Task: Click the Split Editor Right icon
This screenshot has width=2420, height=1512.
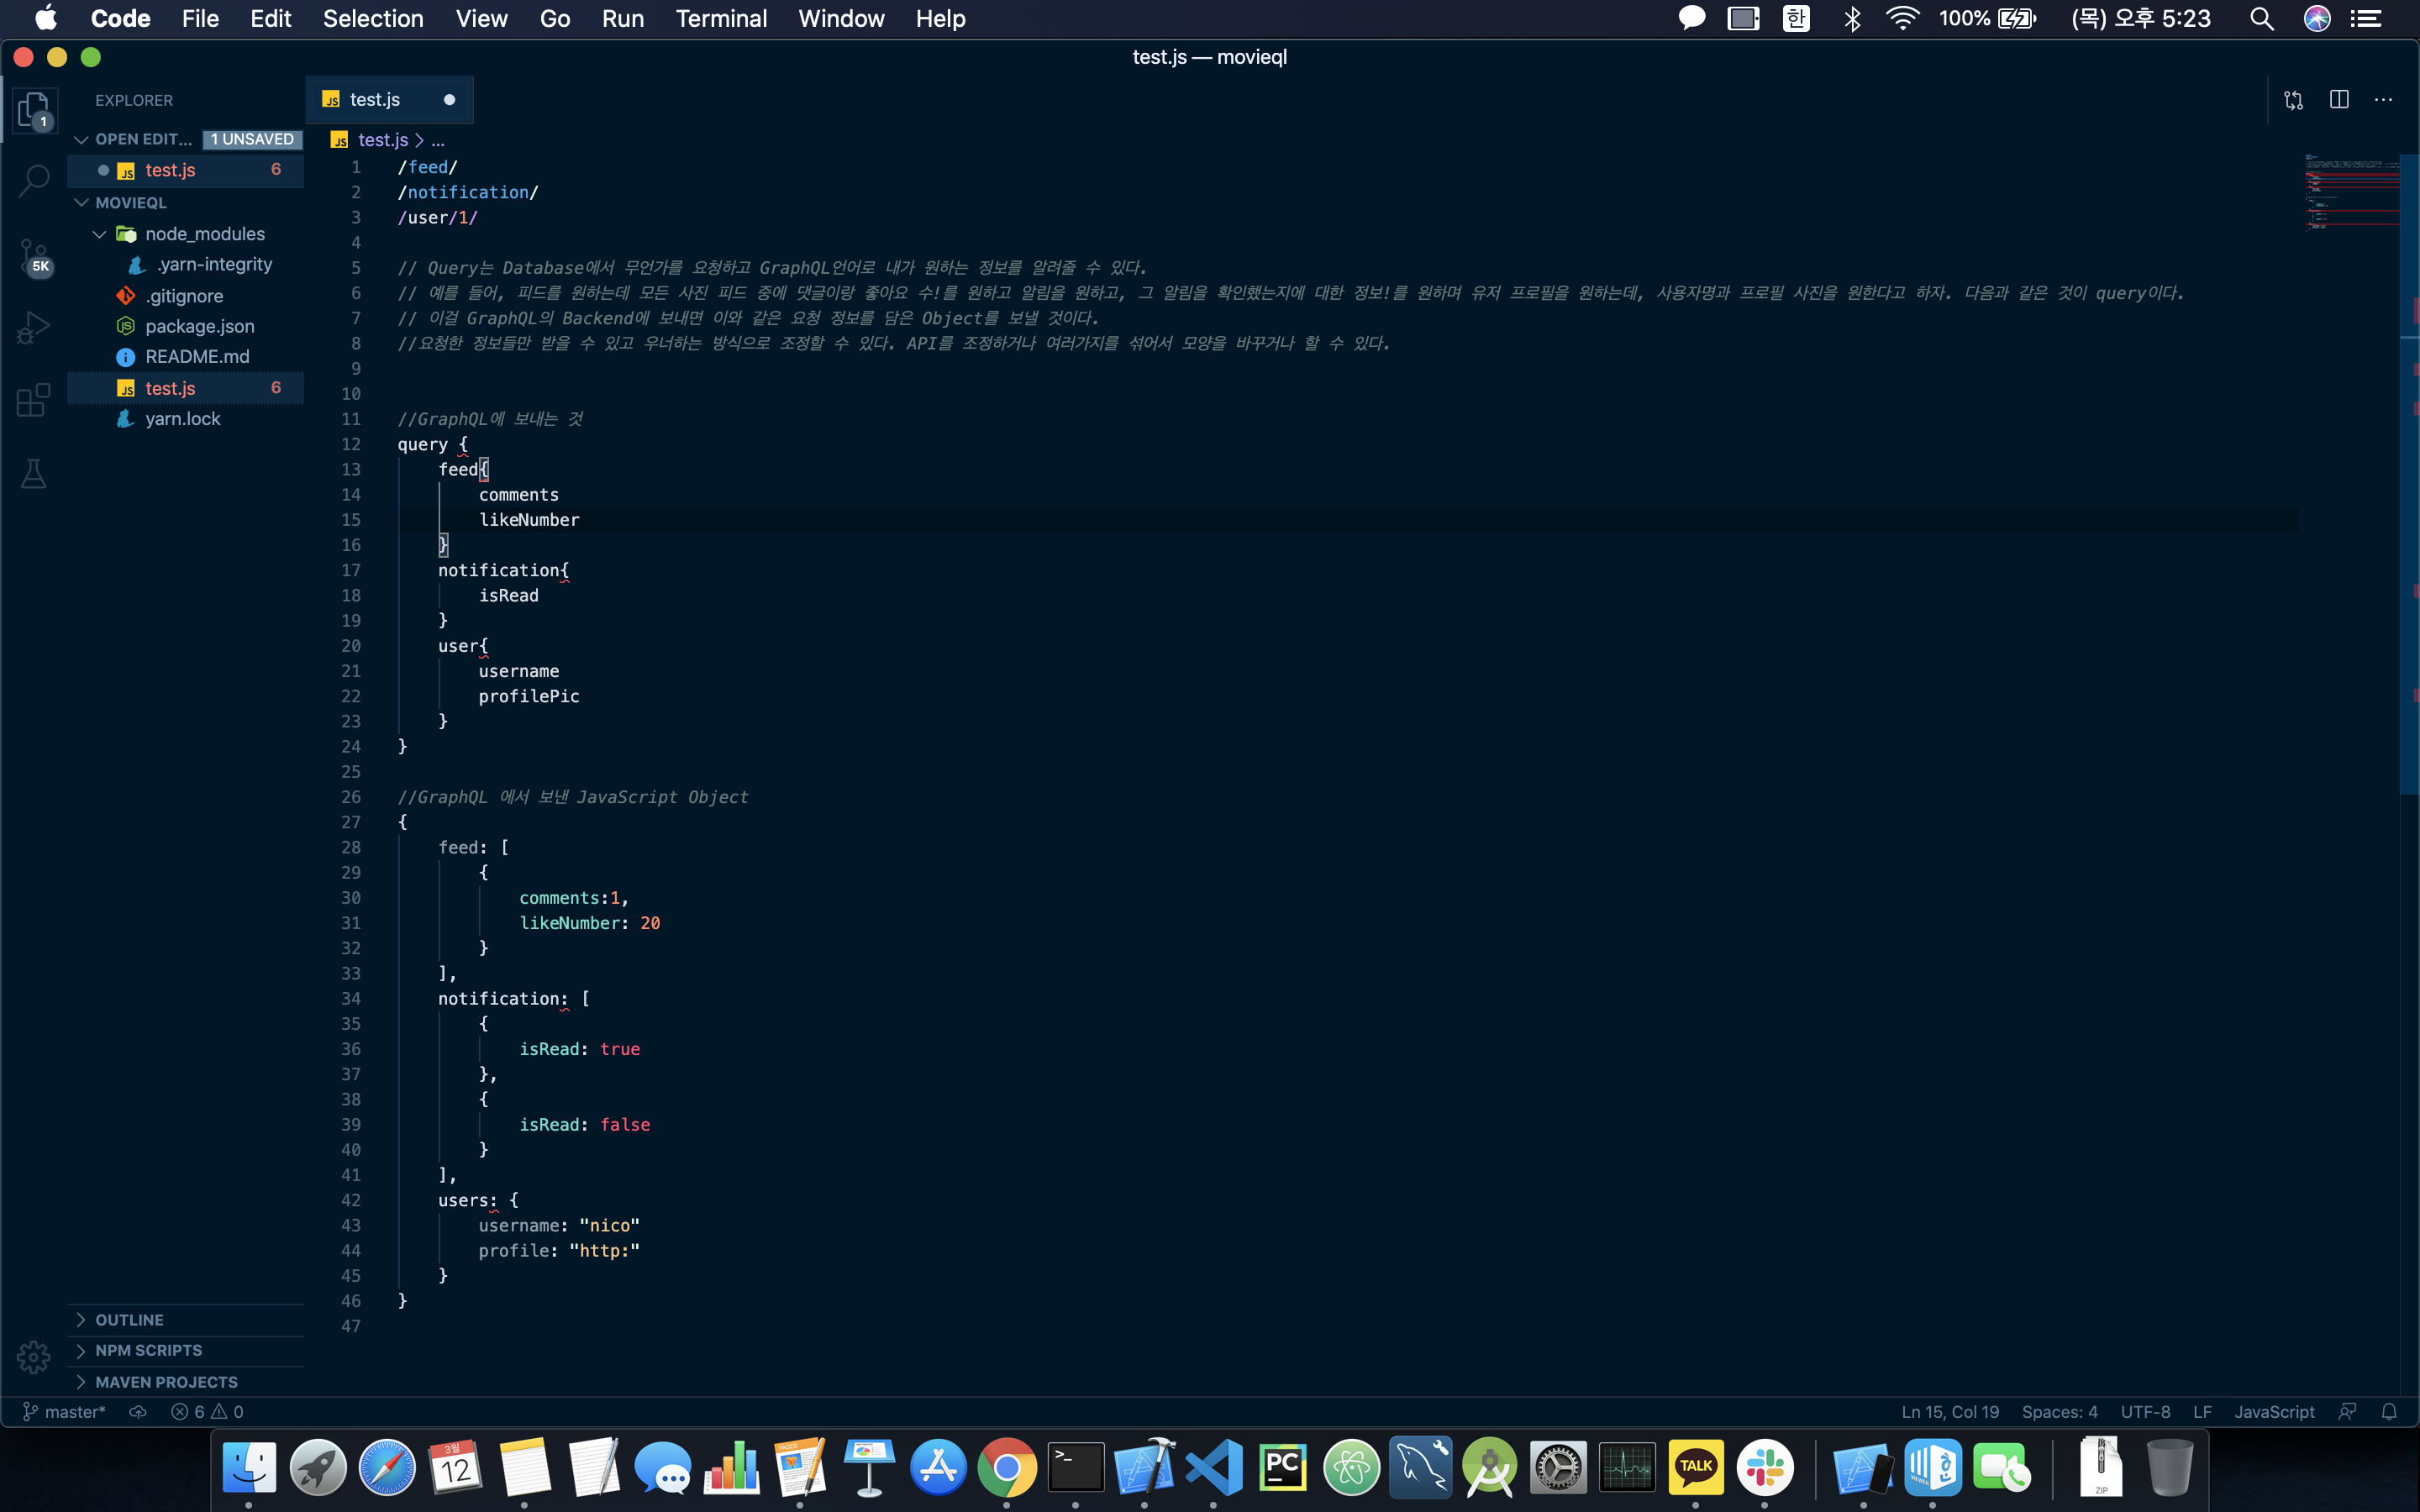Action: pyautogui.click(x=2339, y=99)
